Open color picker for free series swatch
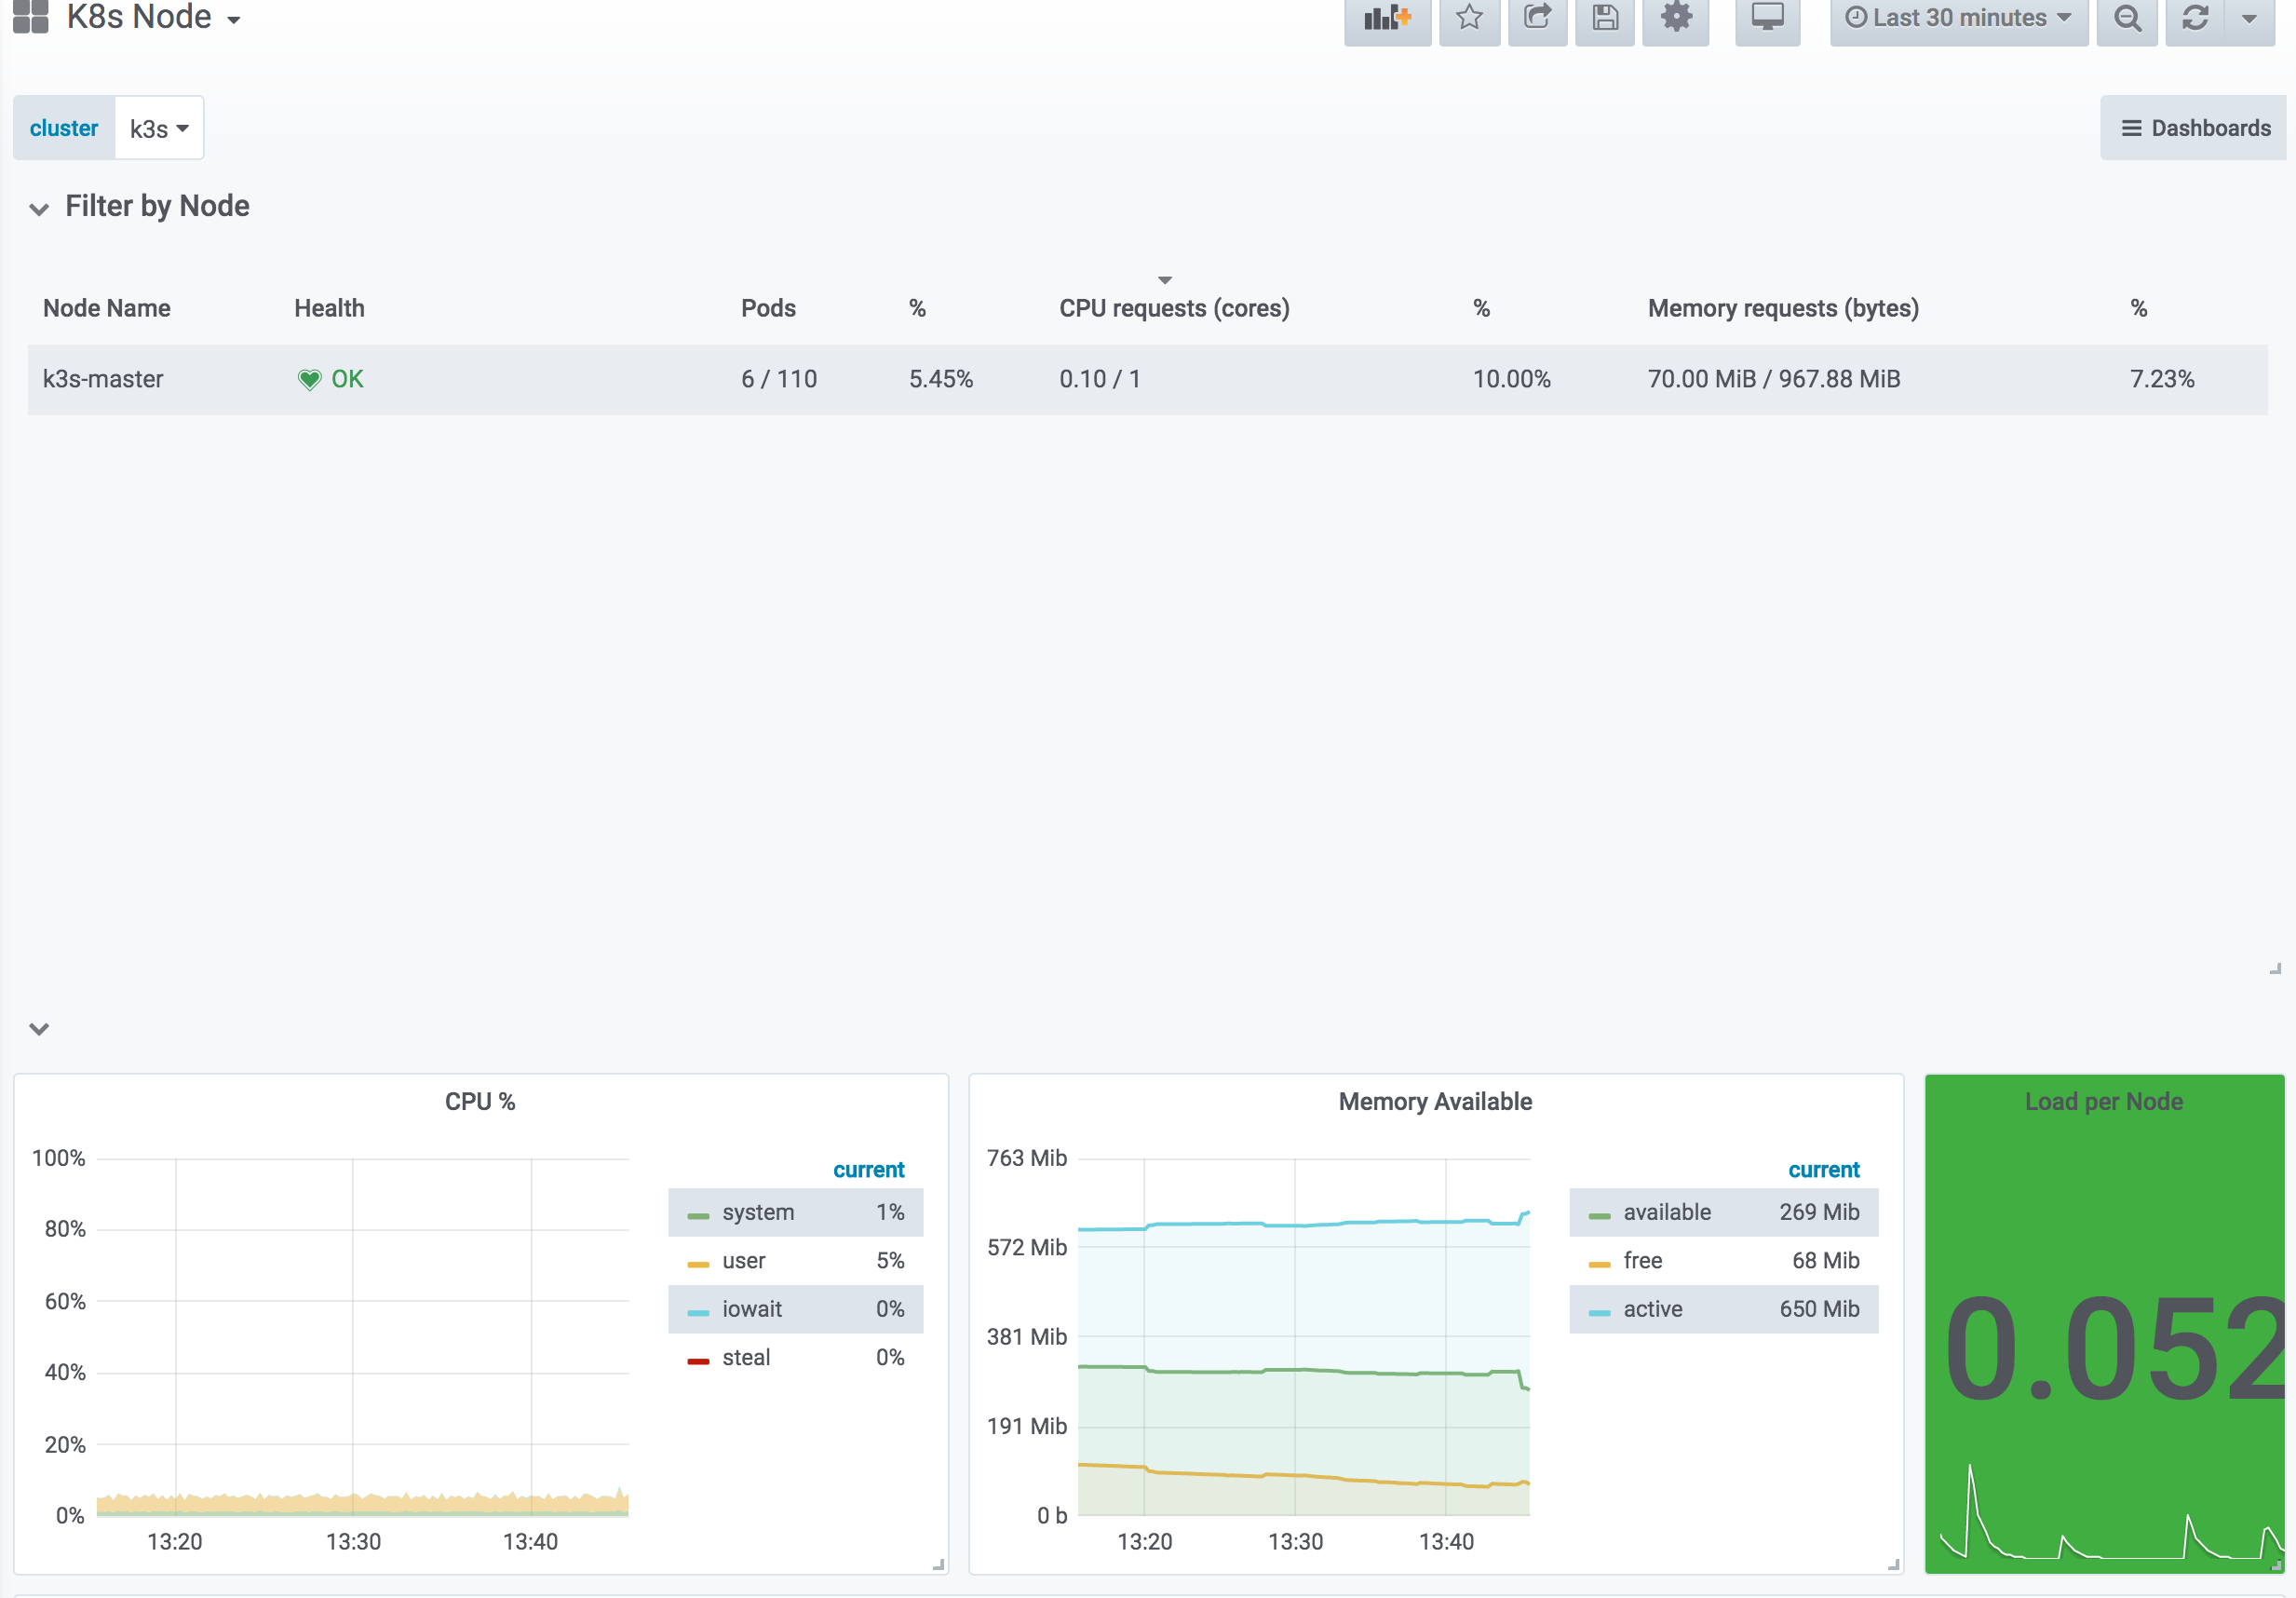 point(1599,1265)
